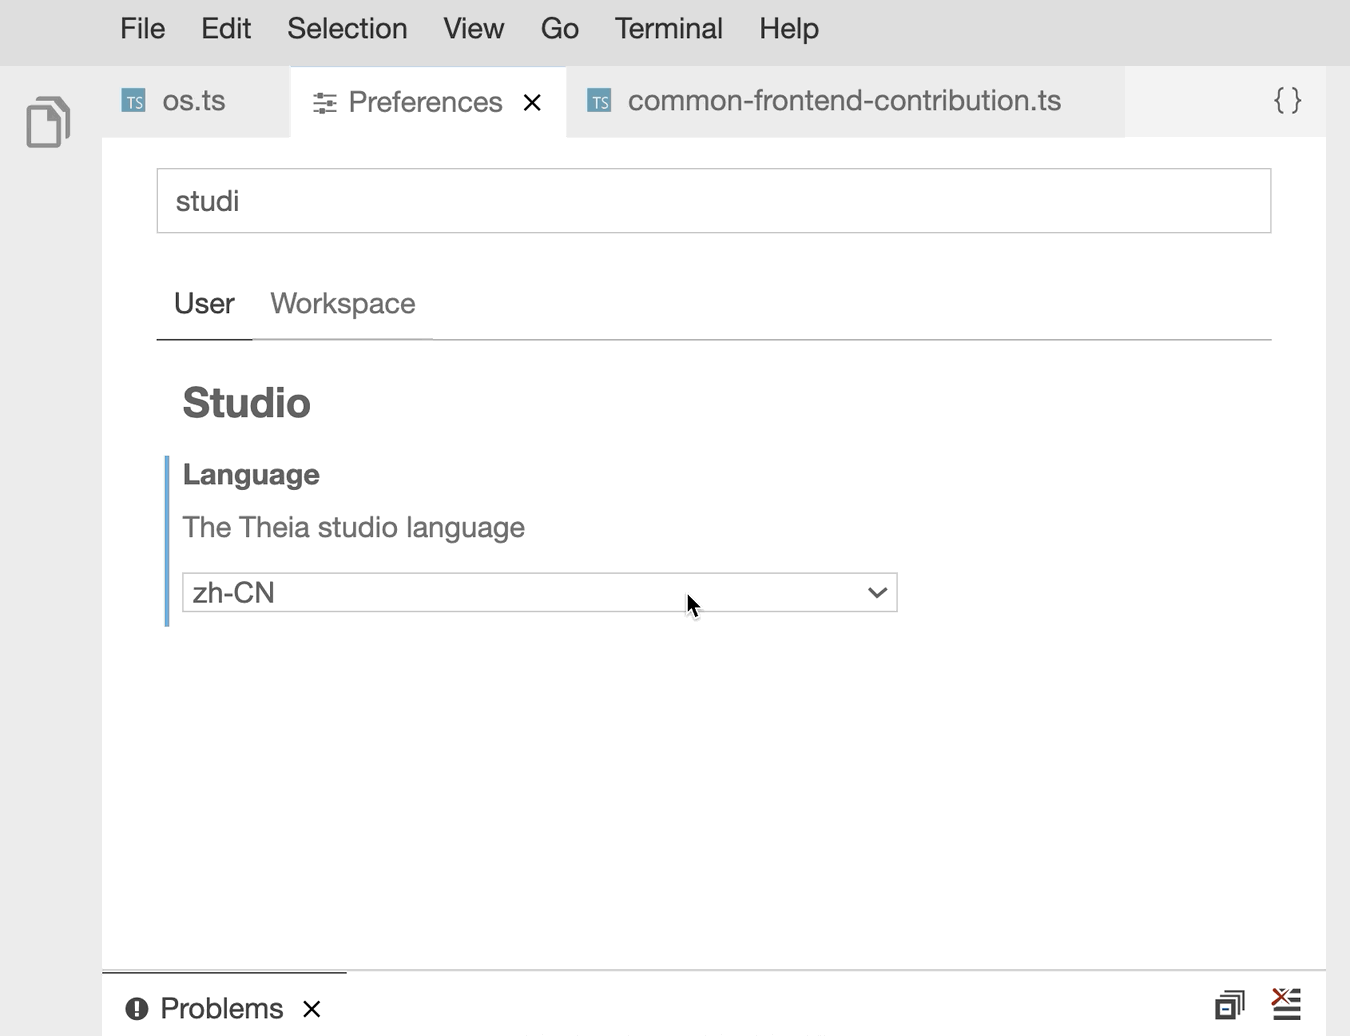Open preferences JSON with curly braces icon

coord(1287,100)
